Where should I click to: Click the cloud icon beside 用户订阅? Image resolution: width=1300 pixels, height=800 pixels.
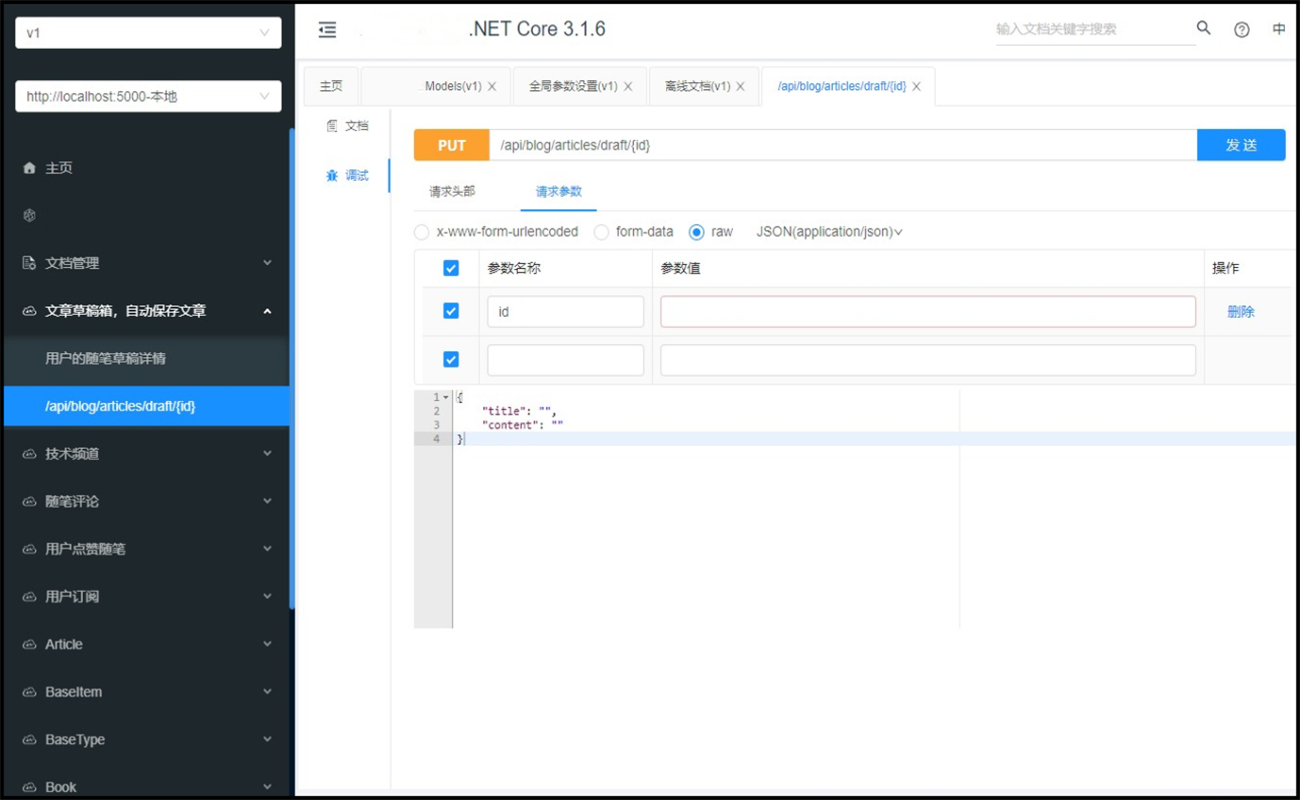(29, 597)
